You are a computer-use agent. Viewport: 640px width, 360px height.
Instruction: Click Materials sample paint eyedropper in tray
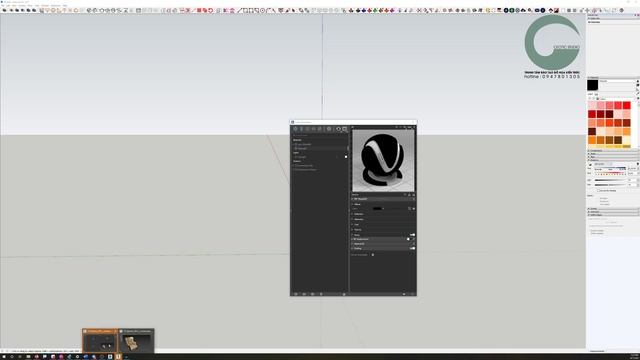[x=638, y=93]
